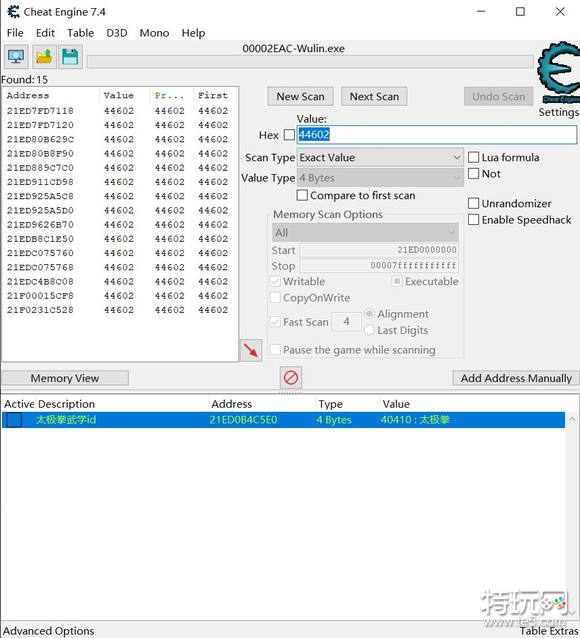The height and width of the screenshot is (638, 580).
Task: Select result address 21ED911CD98
Action: coord(40,182)
